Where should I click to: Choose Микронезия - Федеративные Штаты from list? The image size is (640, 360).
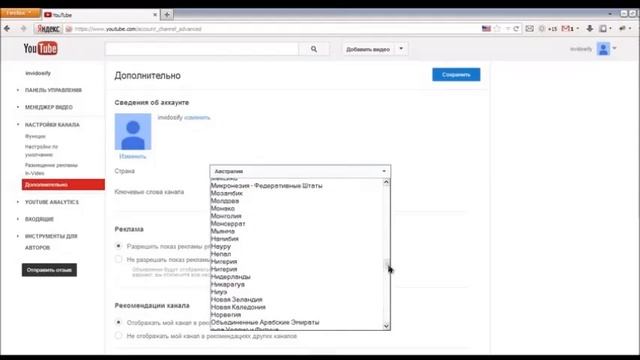267,186
